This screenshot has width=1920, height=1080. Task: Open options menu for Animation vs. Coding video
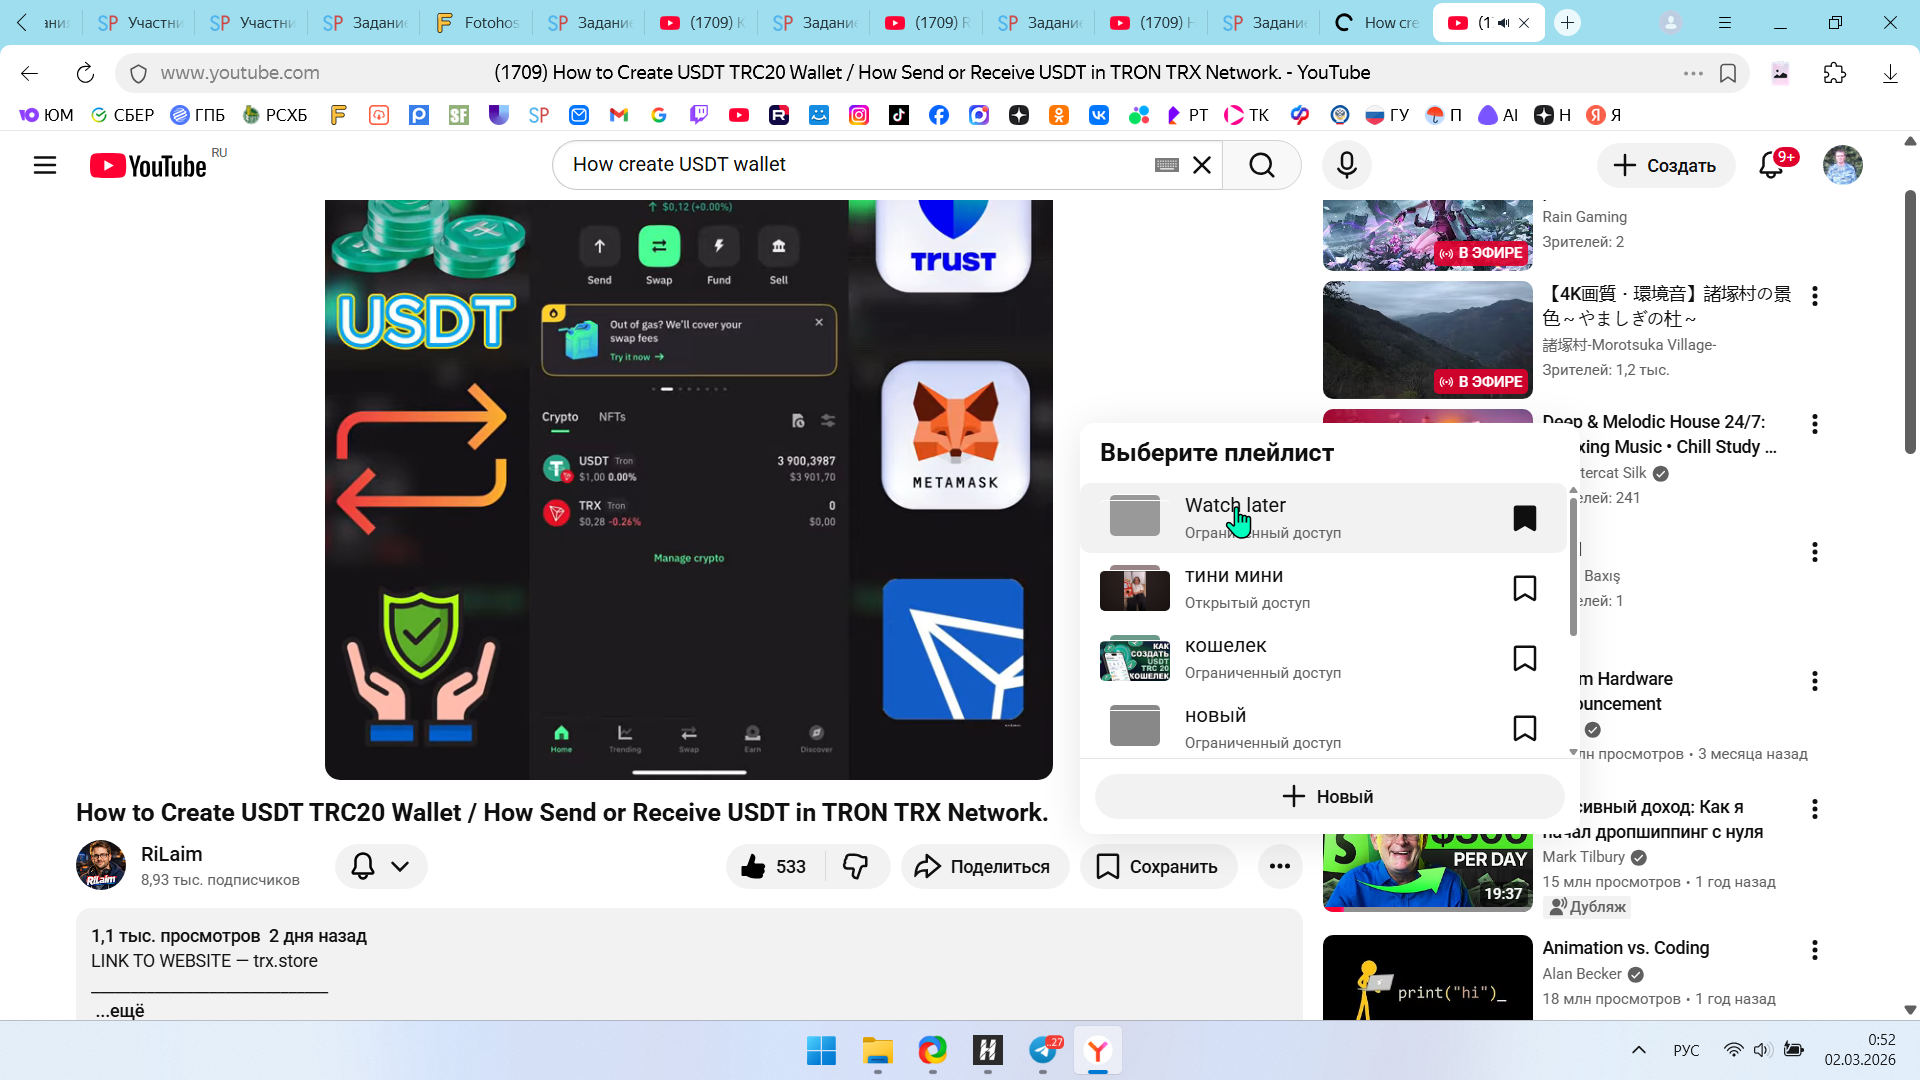1814,950
